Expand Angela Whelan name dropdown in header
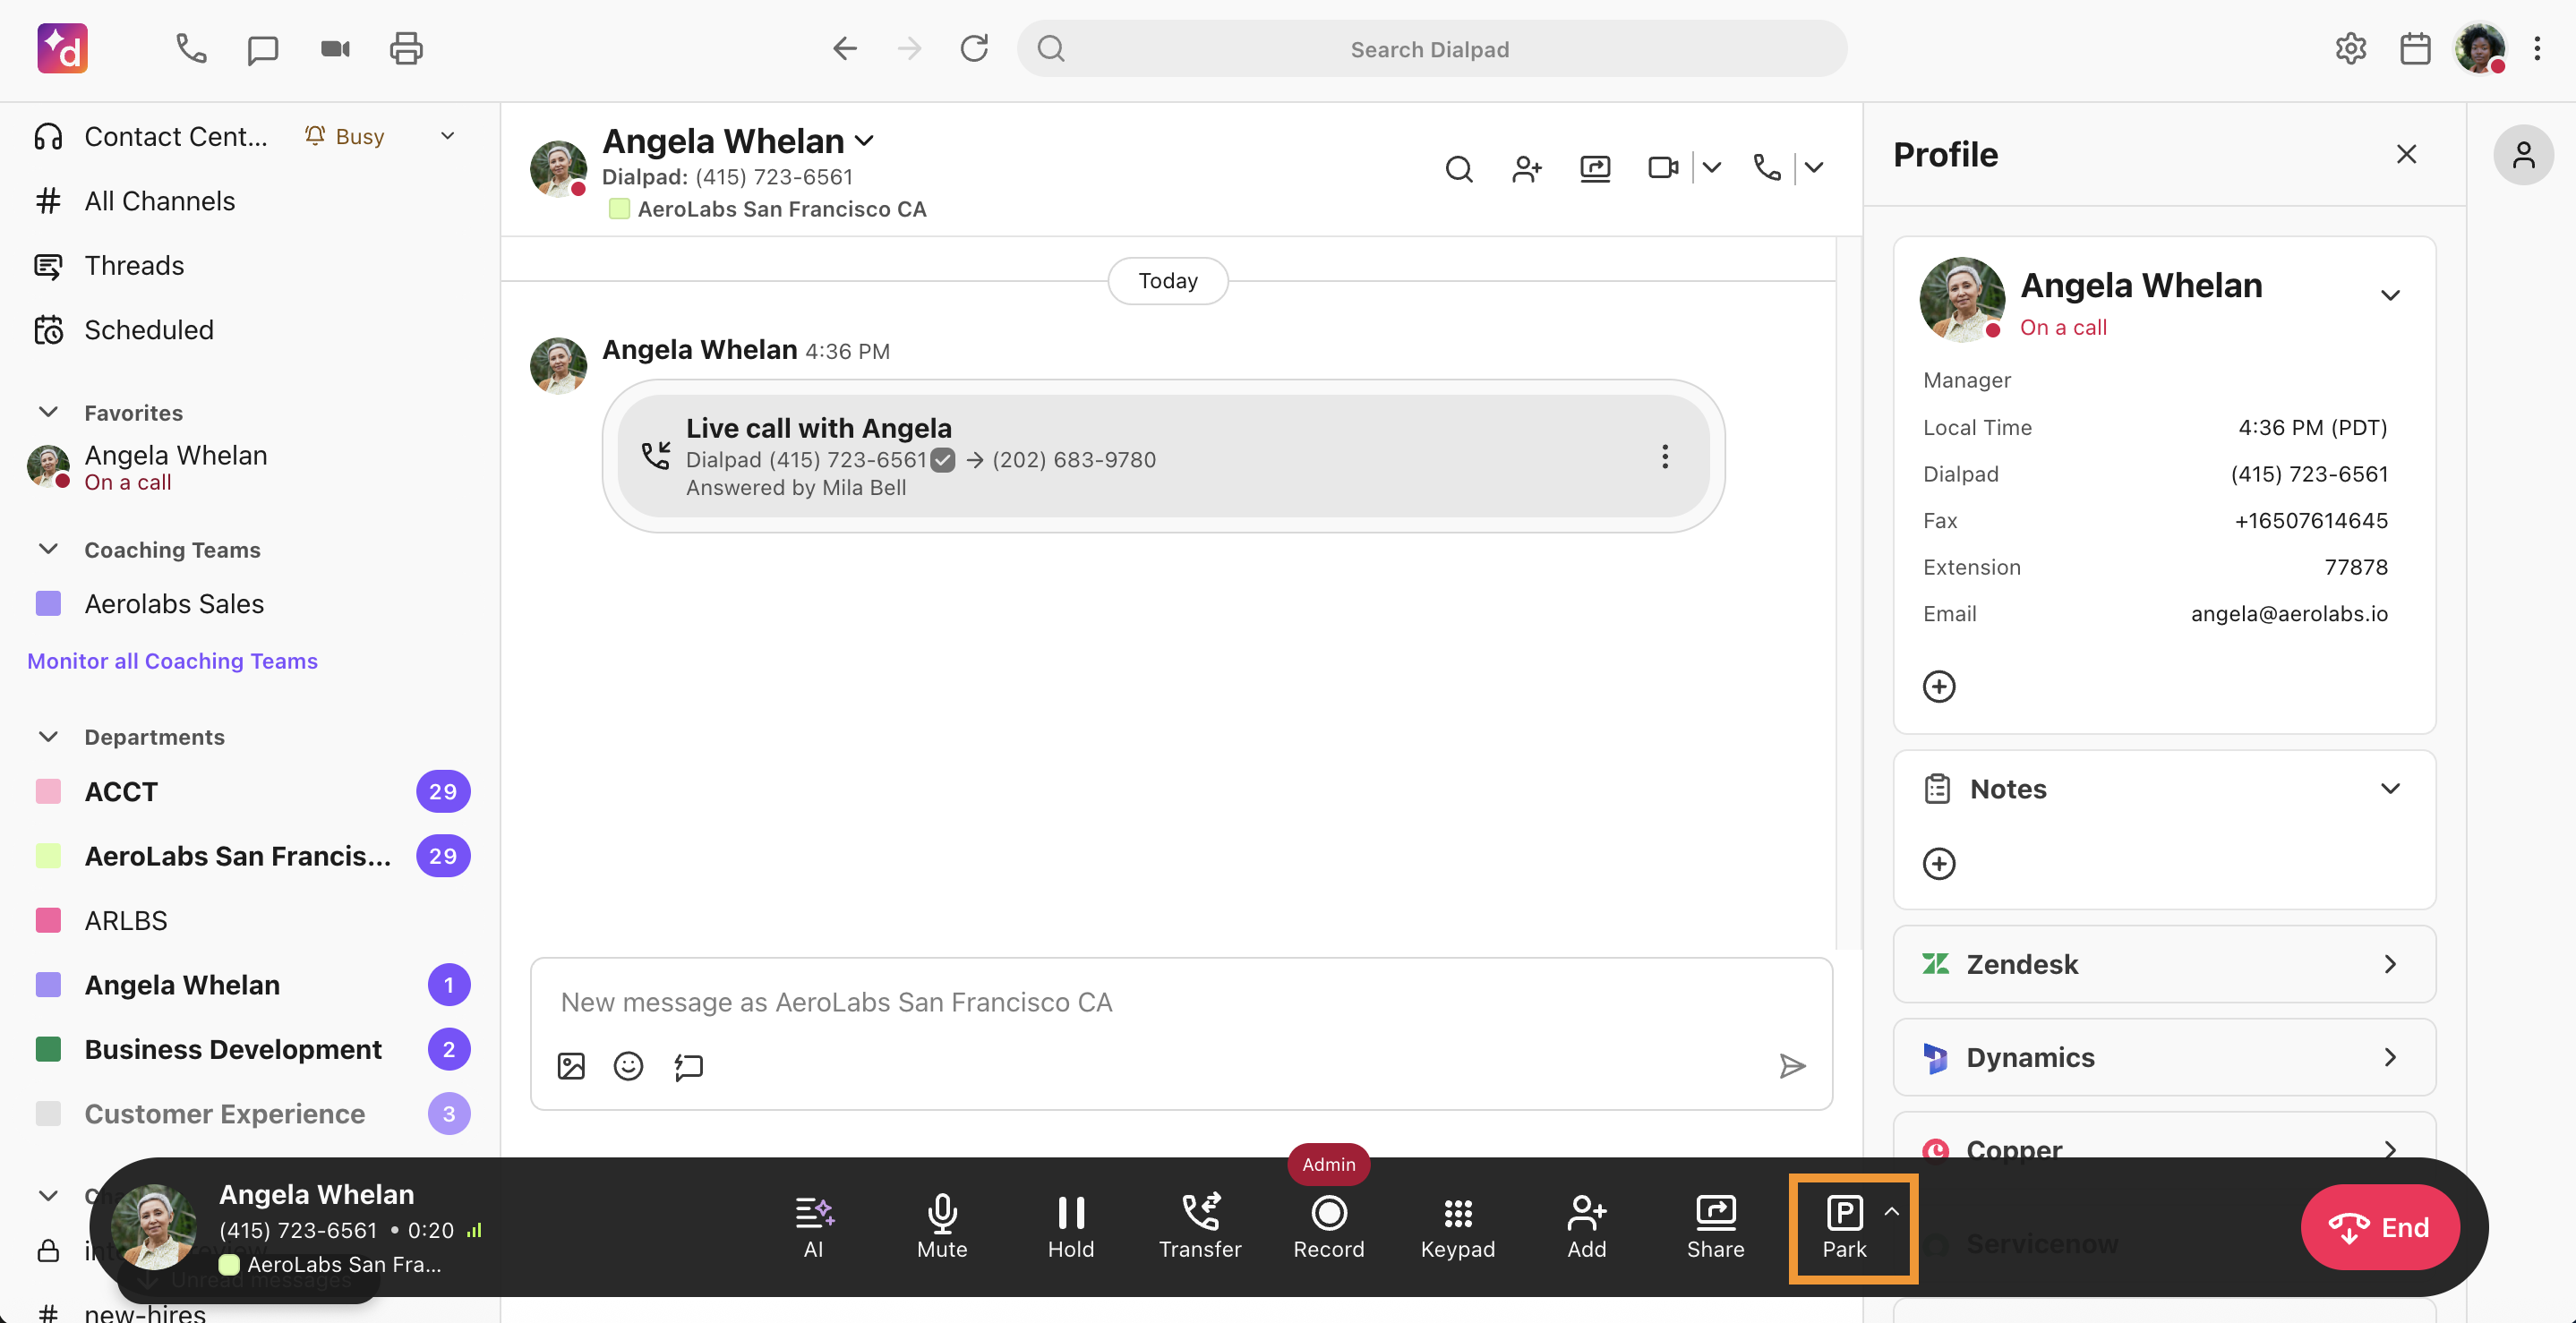Image resolution: width=2576 pixels, height=1323 pixels. (x=865, y=141)
